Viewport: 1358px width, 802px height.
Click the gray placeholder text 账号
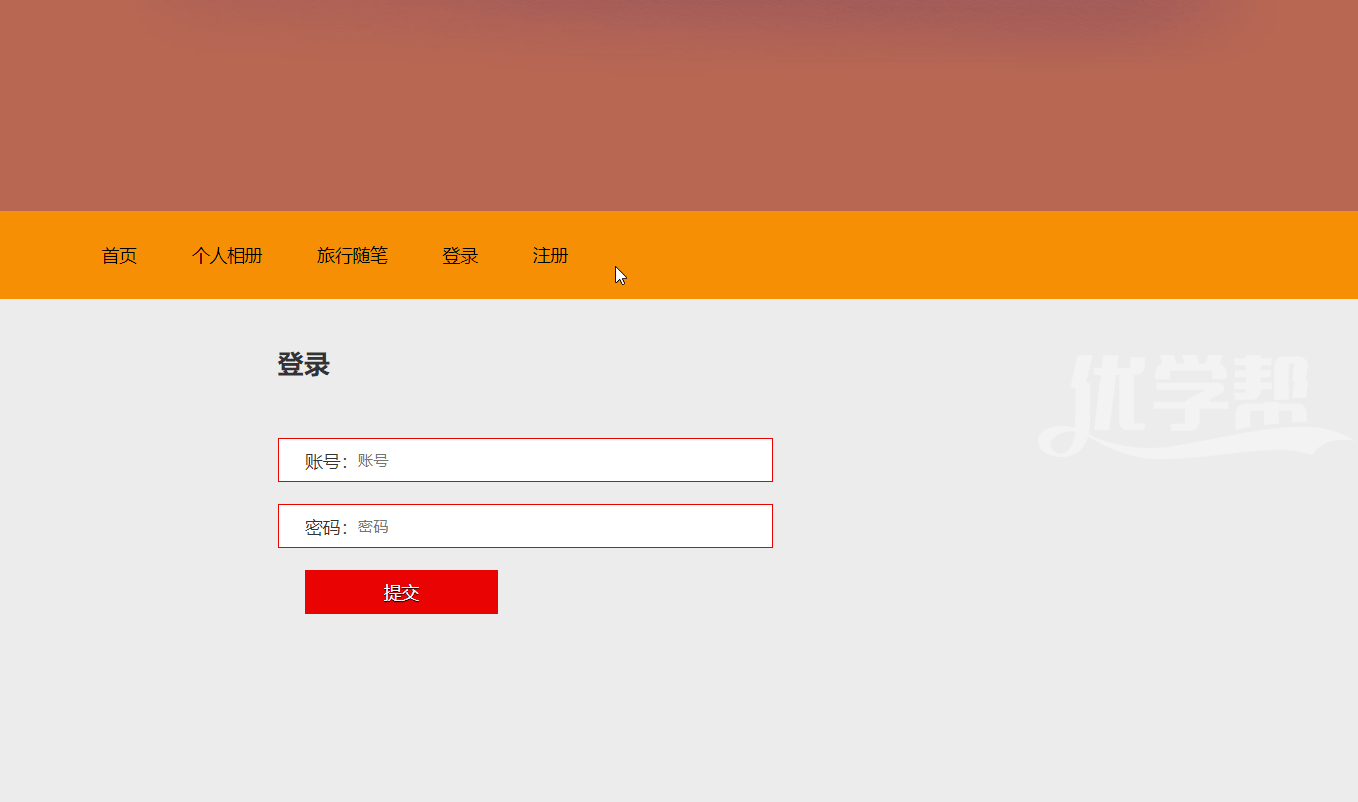(x=373, y=461)
